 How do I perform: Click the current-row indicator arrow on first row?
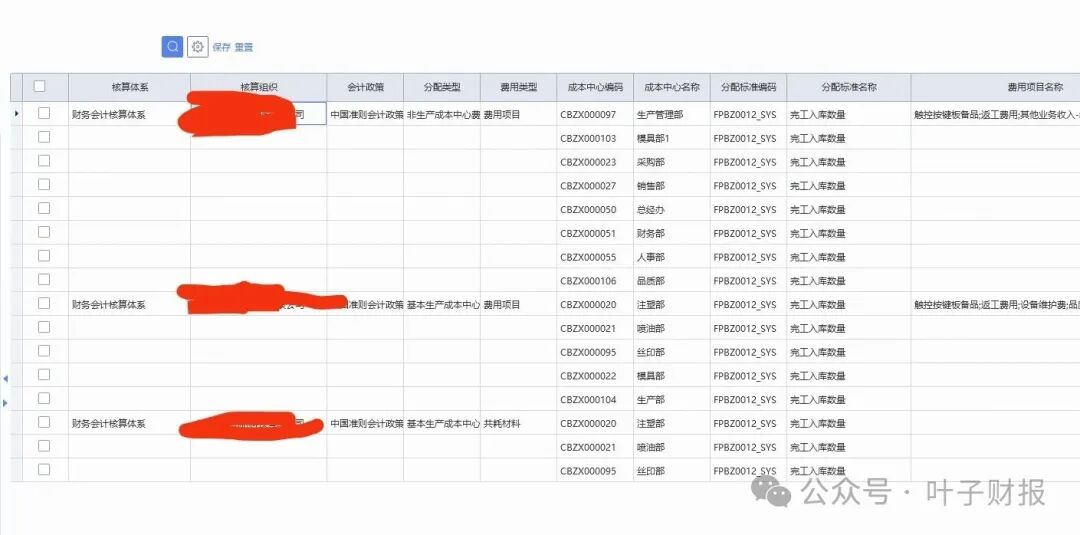(x=16, y=114)
